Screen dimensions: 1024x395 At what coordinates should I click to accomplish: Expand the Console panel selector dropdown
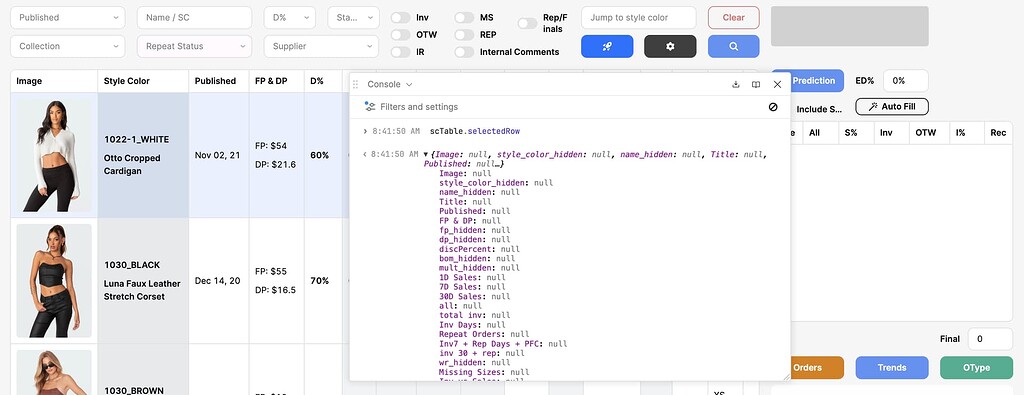coord(390,84)
